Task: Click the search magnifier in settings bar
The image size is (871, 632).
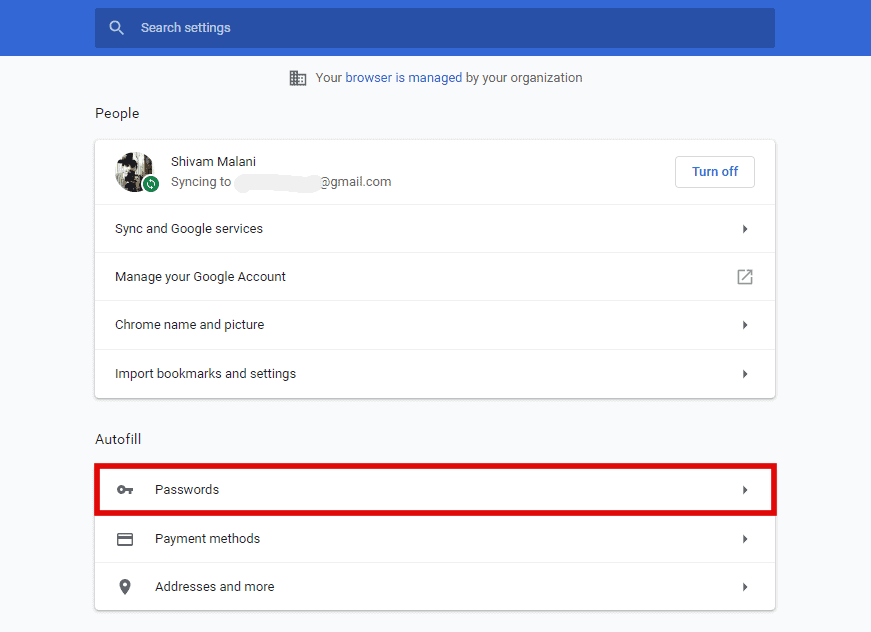Action: point(117,27)
